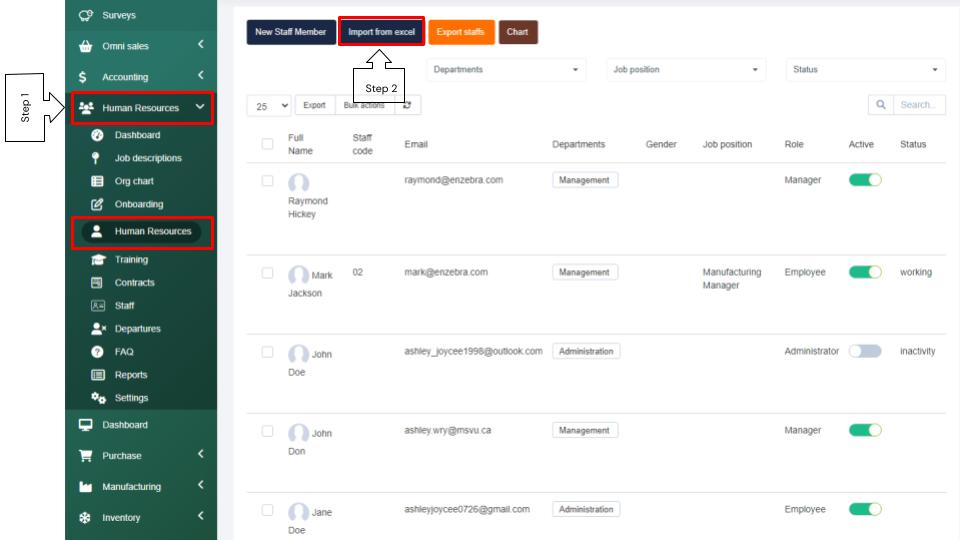Enable the inactive Administrator row toggle
The height and width of the screenshot is (540, 960).
[864, 352]
